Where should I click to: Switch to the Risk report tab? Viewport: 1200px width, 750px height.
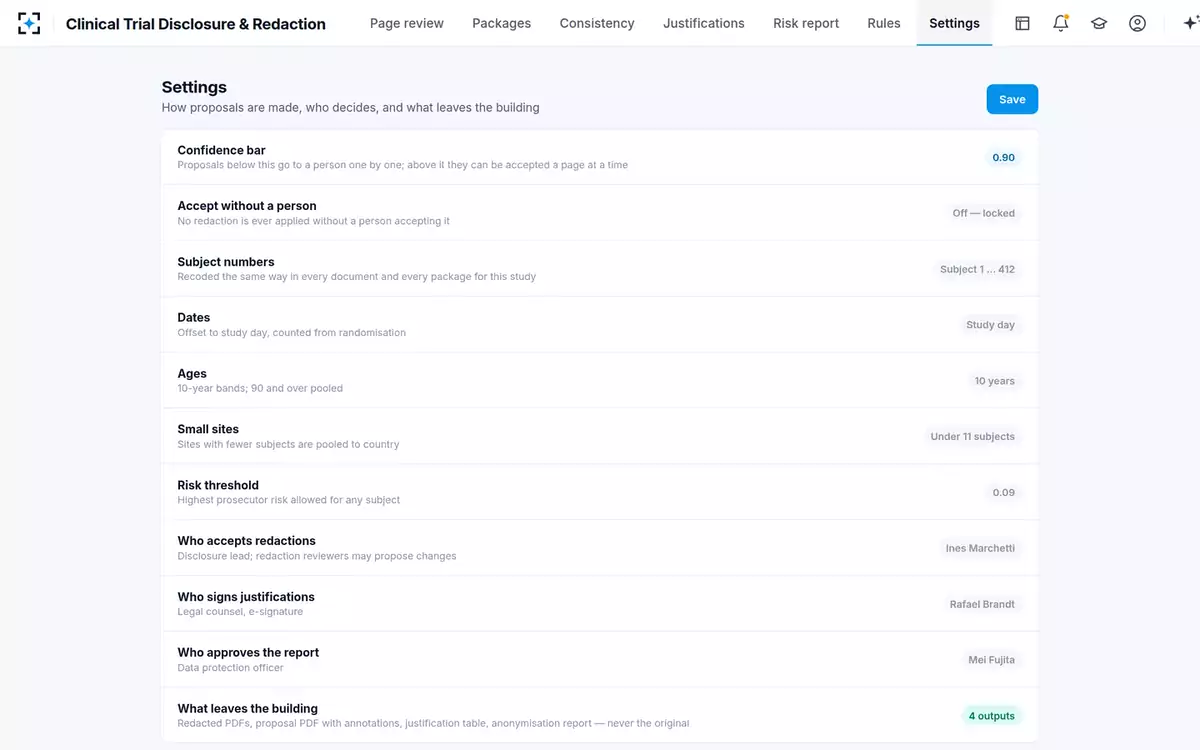[806, 23]
